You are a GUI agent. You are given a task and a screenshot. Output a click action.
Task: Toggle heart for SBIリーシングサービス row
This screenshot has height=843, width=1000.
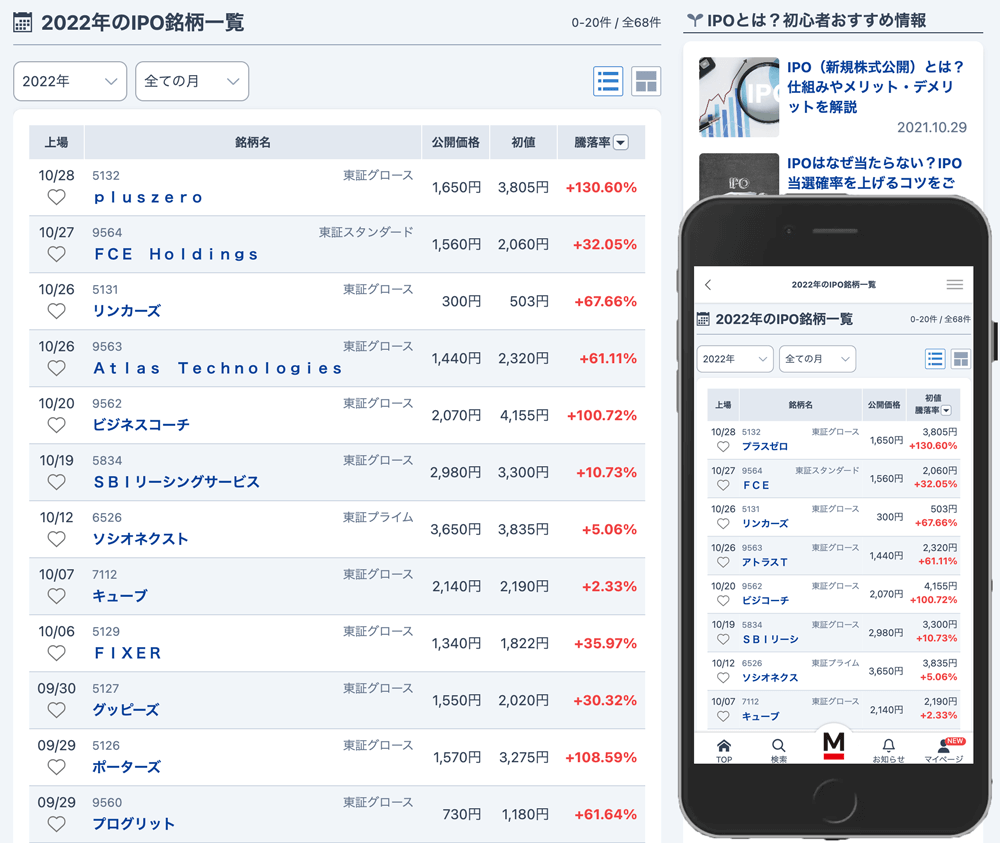(57, 482)
